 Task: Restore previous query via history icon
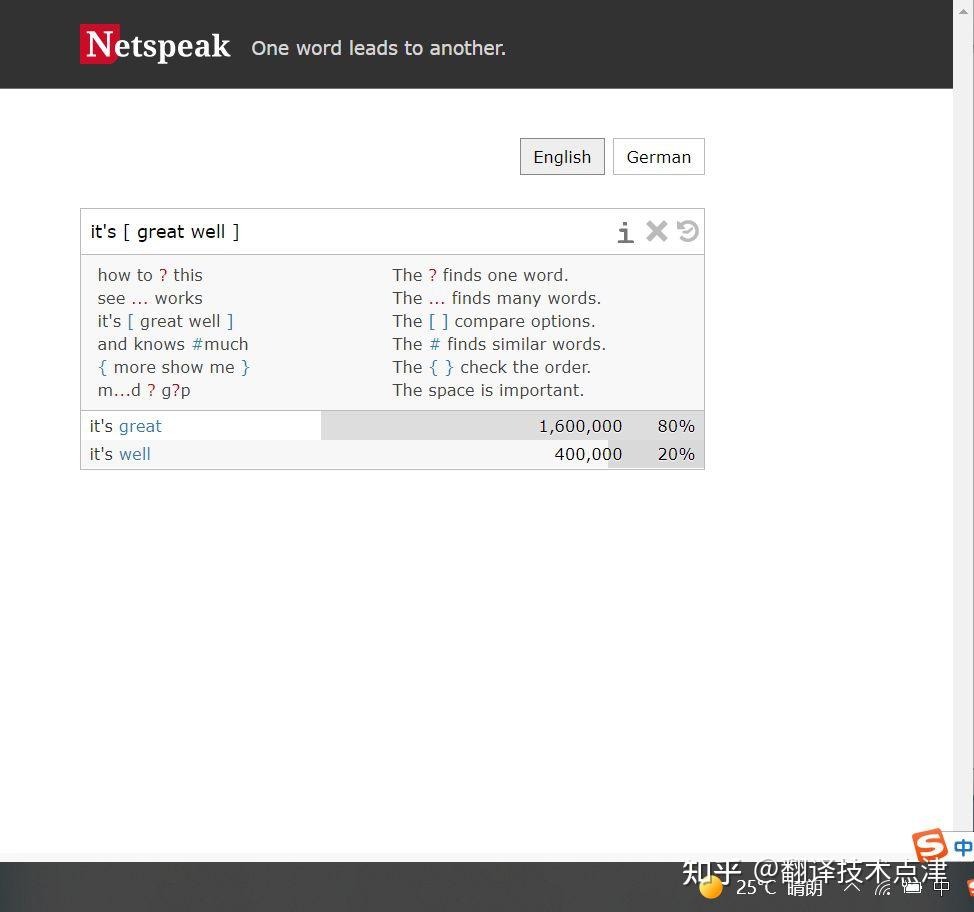687,231
